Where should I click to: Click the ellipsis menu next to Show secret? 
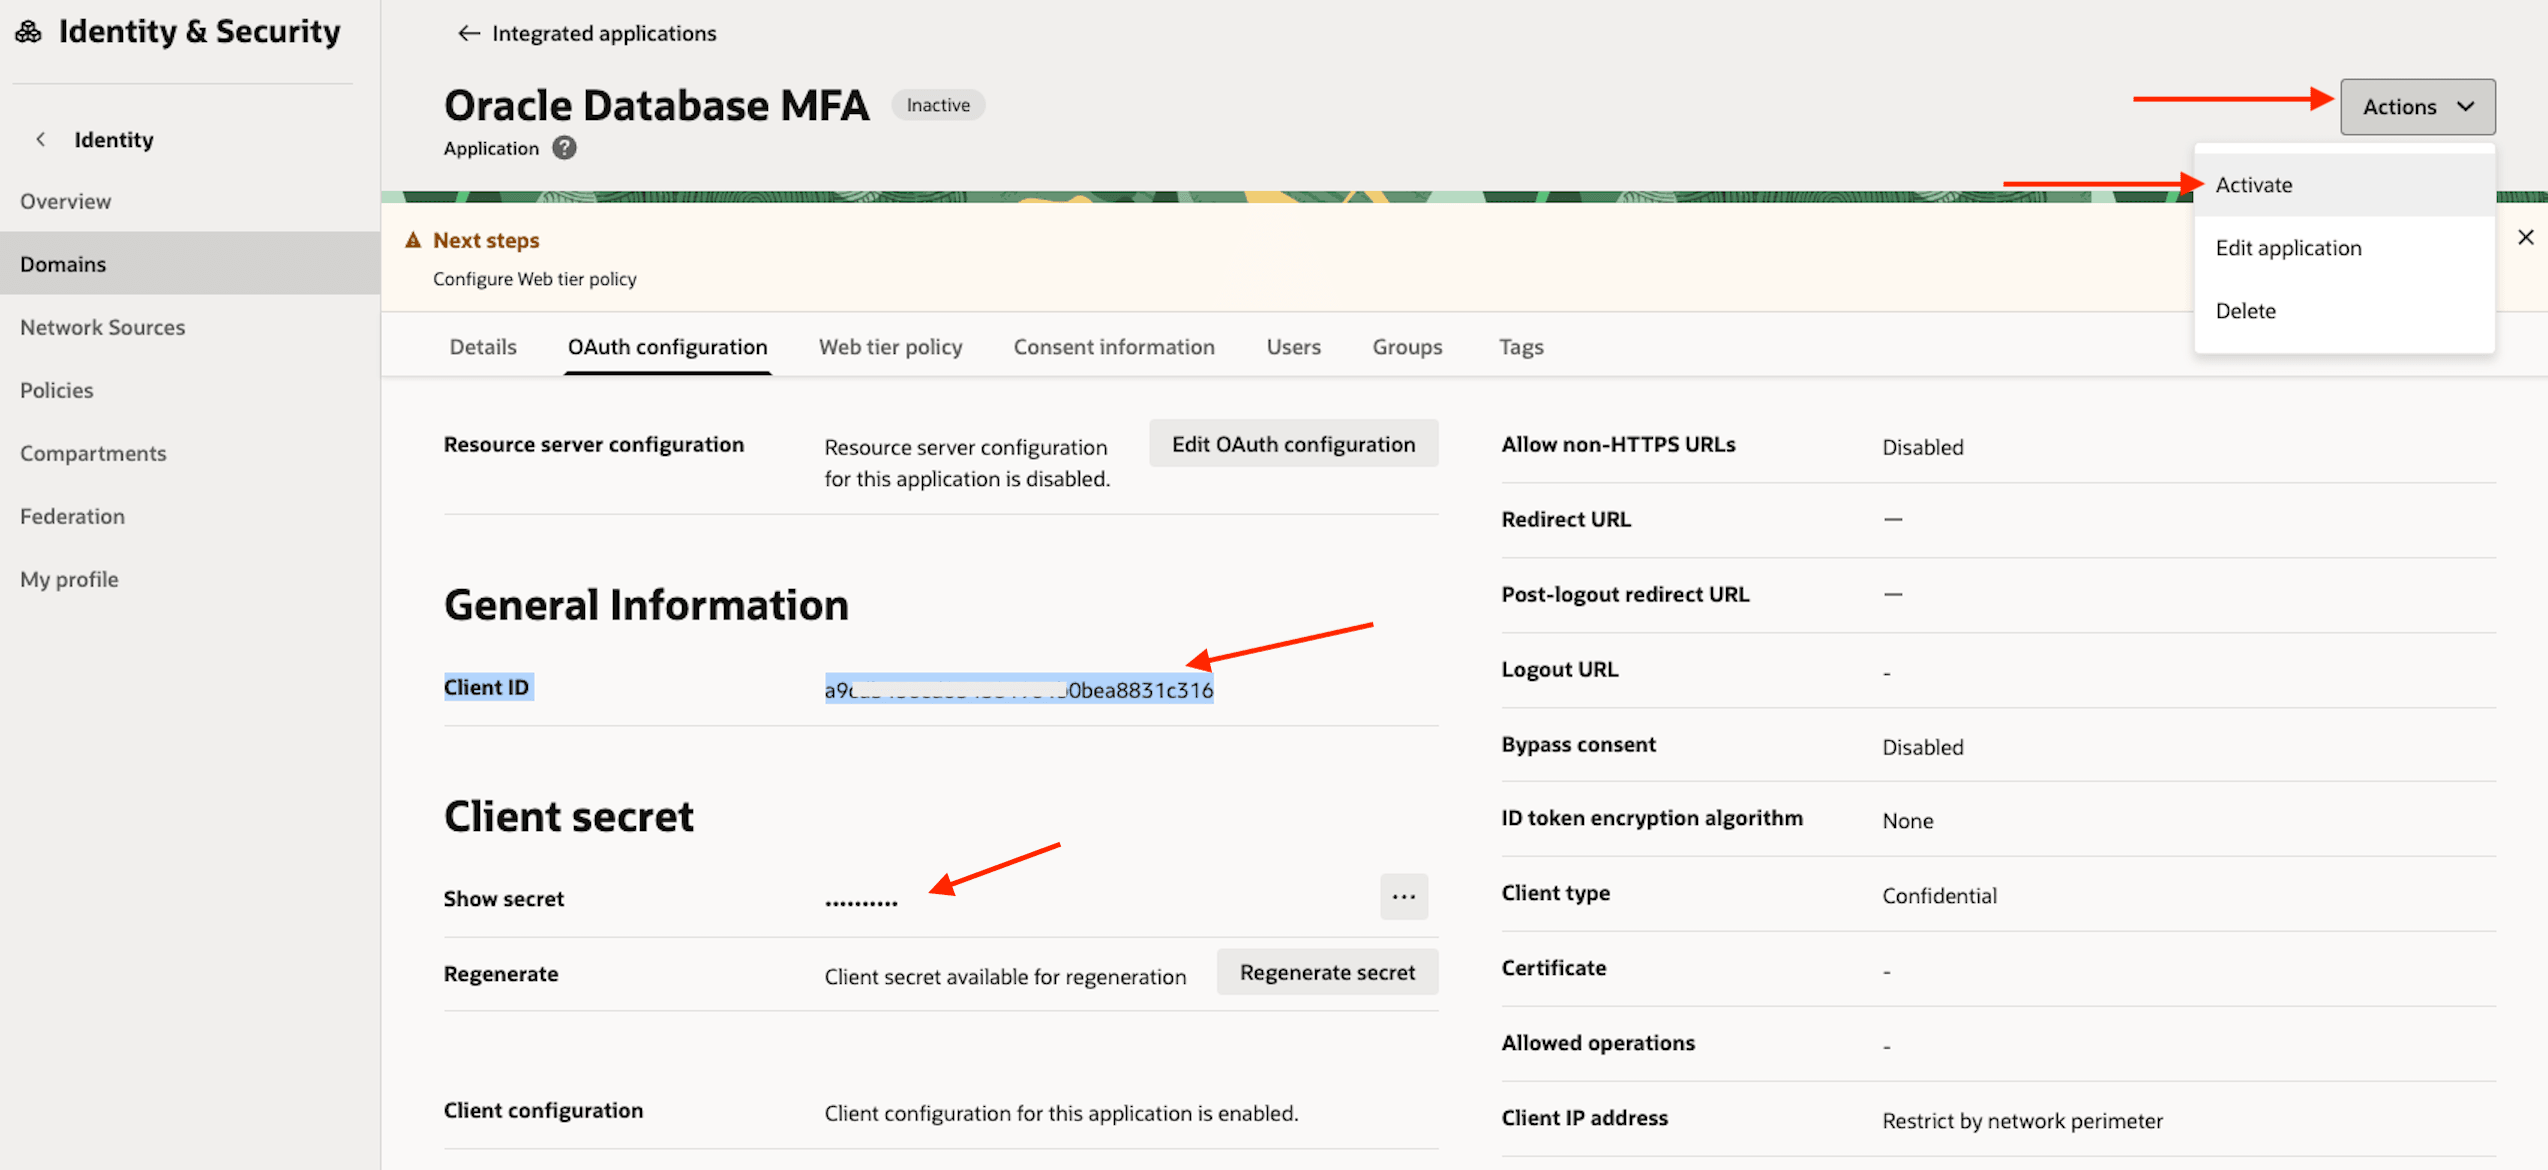coord(1404,897)
